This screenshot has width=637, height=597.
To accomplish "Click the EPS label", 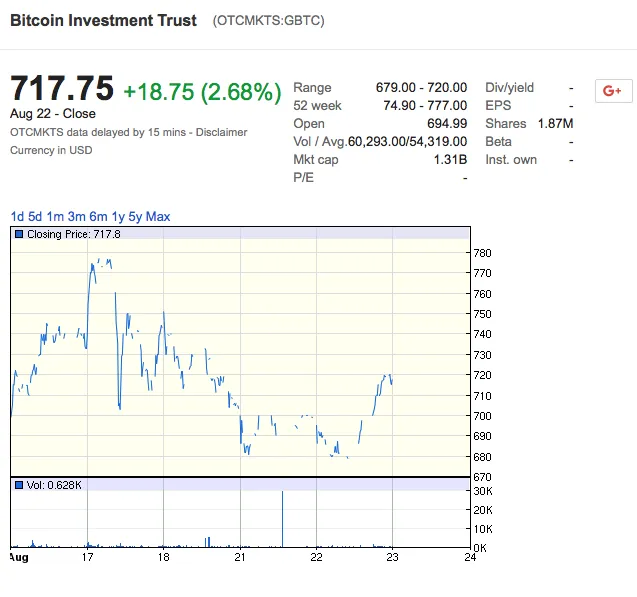I will (x=498, y=106).
